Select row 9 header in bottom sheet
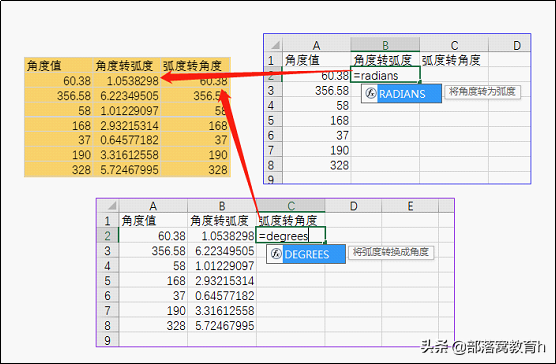556x364 pixels. click(x=108, y=340)
